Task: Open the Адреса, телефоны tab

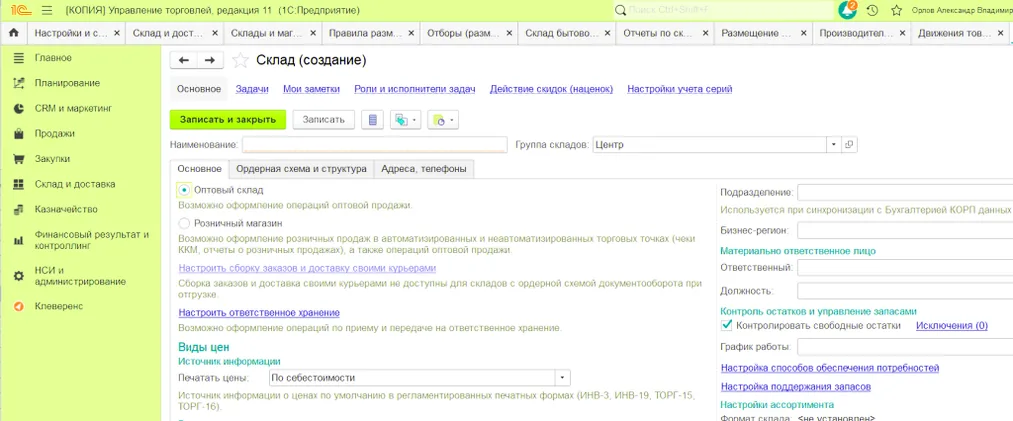Action: [423, 169]
